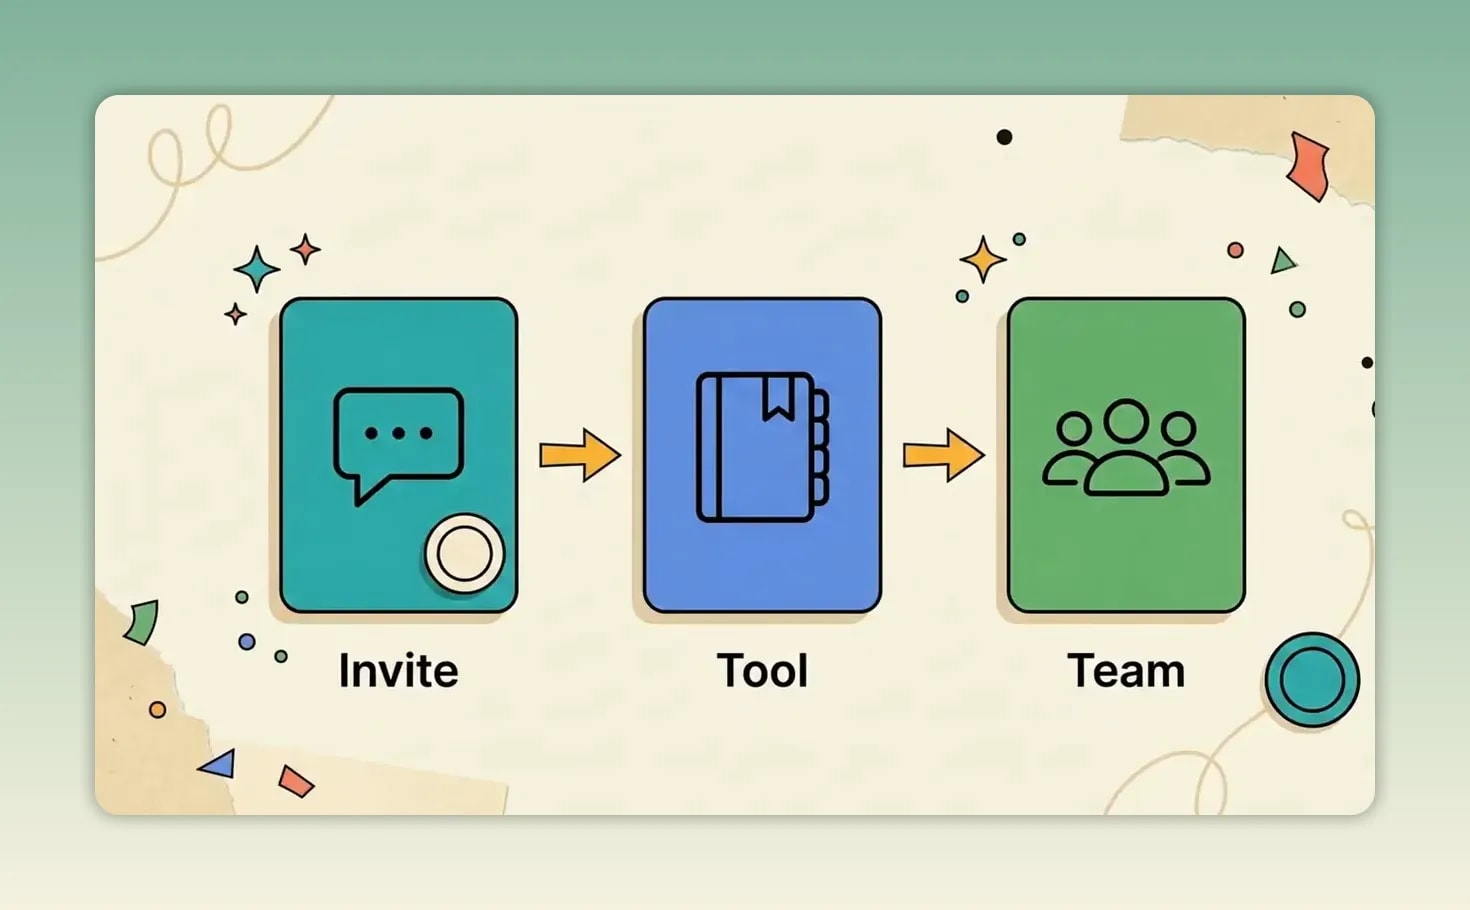The width and height of the screenshot is (1470, 910).
Task: Click the yellow arrow from Invite to Tool
Action: click(580, 455)
